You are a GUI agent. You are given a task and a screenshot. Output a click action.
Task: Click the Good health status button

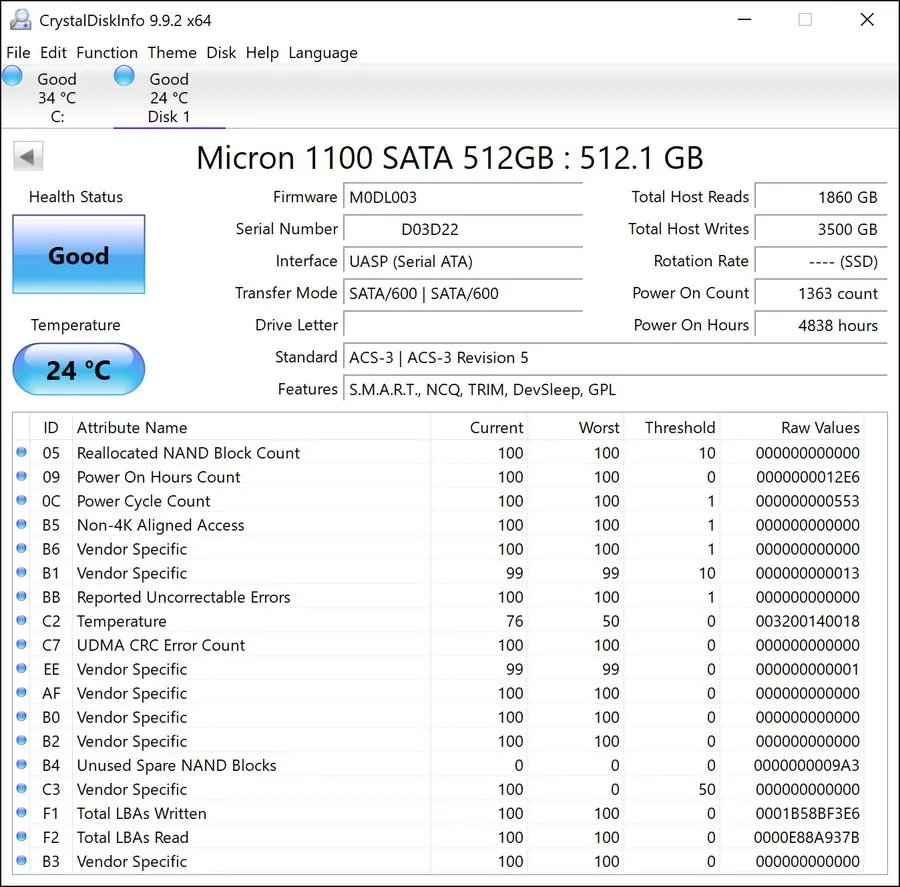[79, 254]
